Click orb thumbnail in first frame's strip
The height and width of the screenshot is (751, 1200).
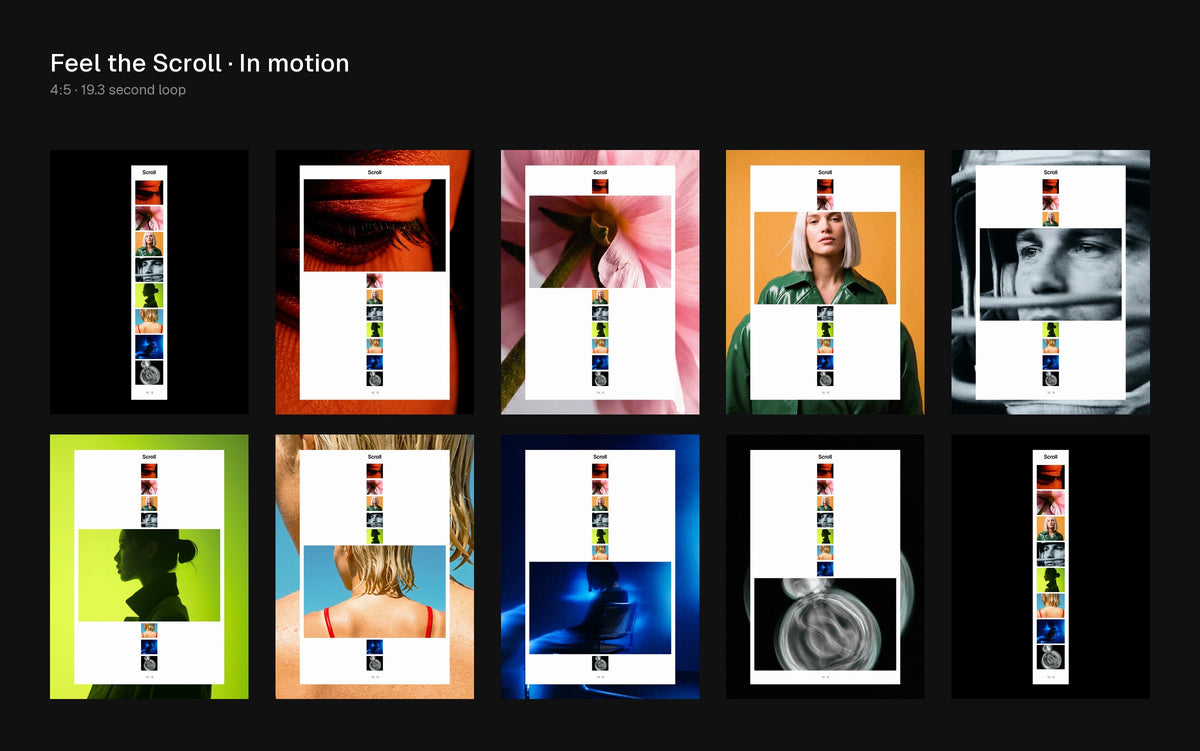pyautogui.click(x=149, y=372)
